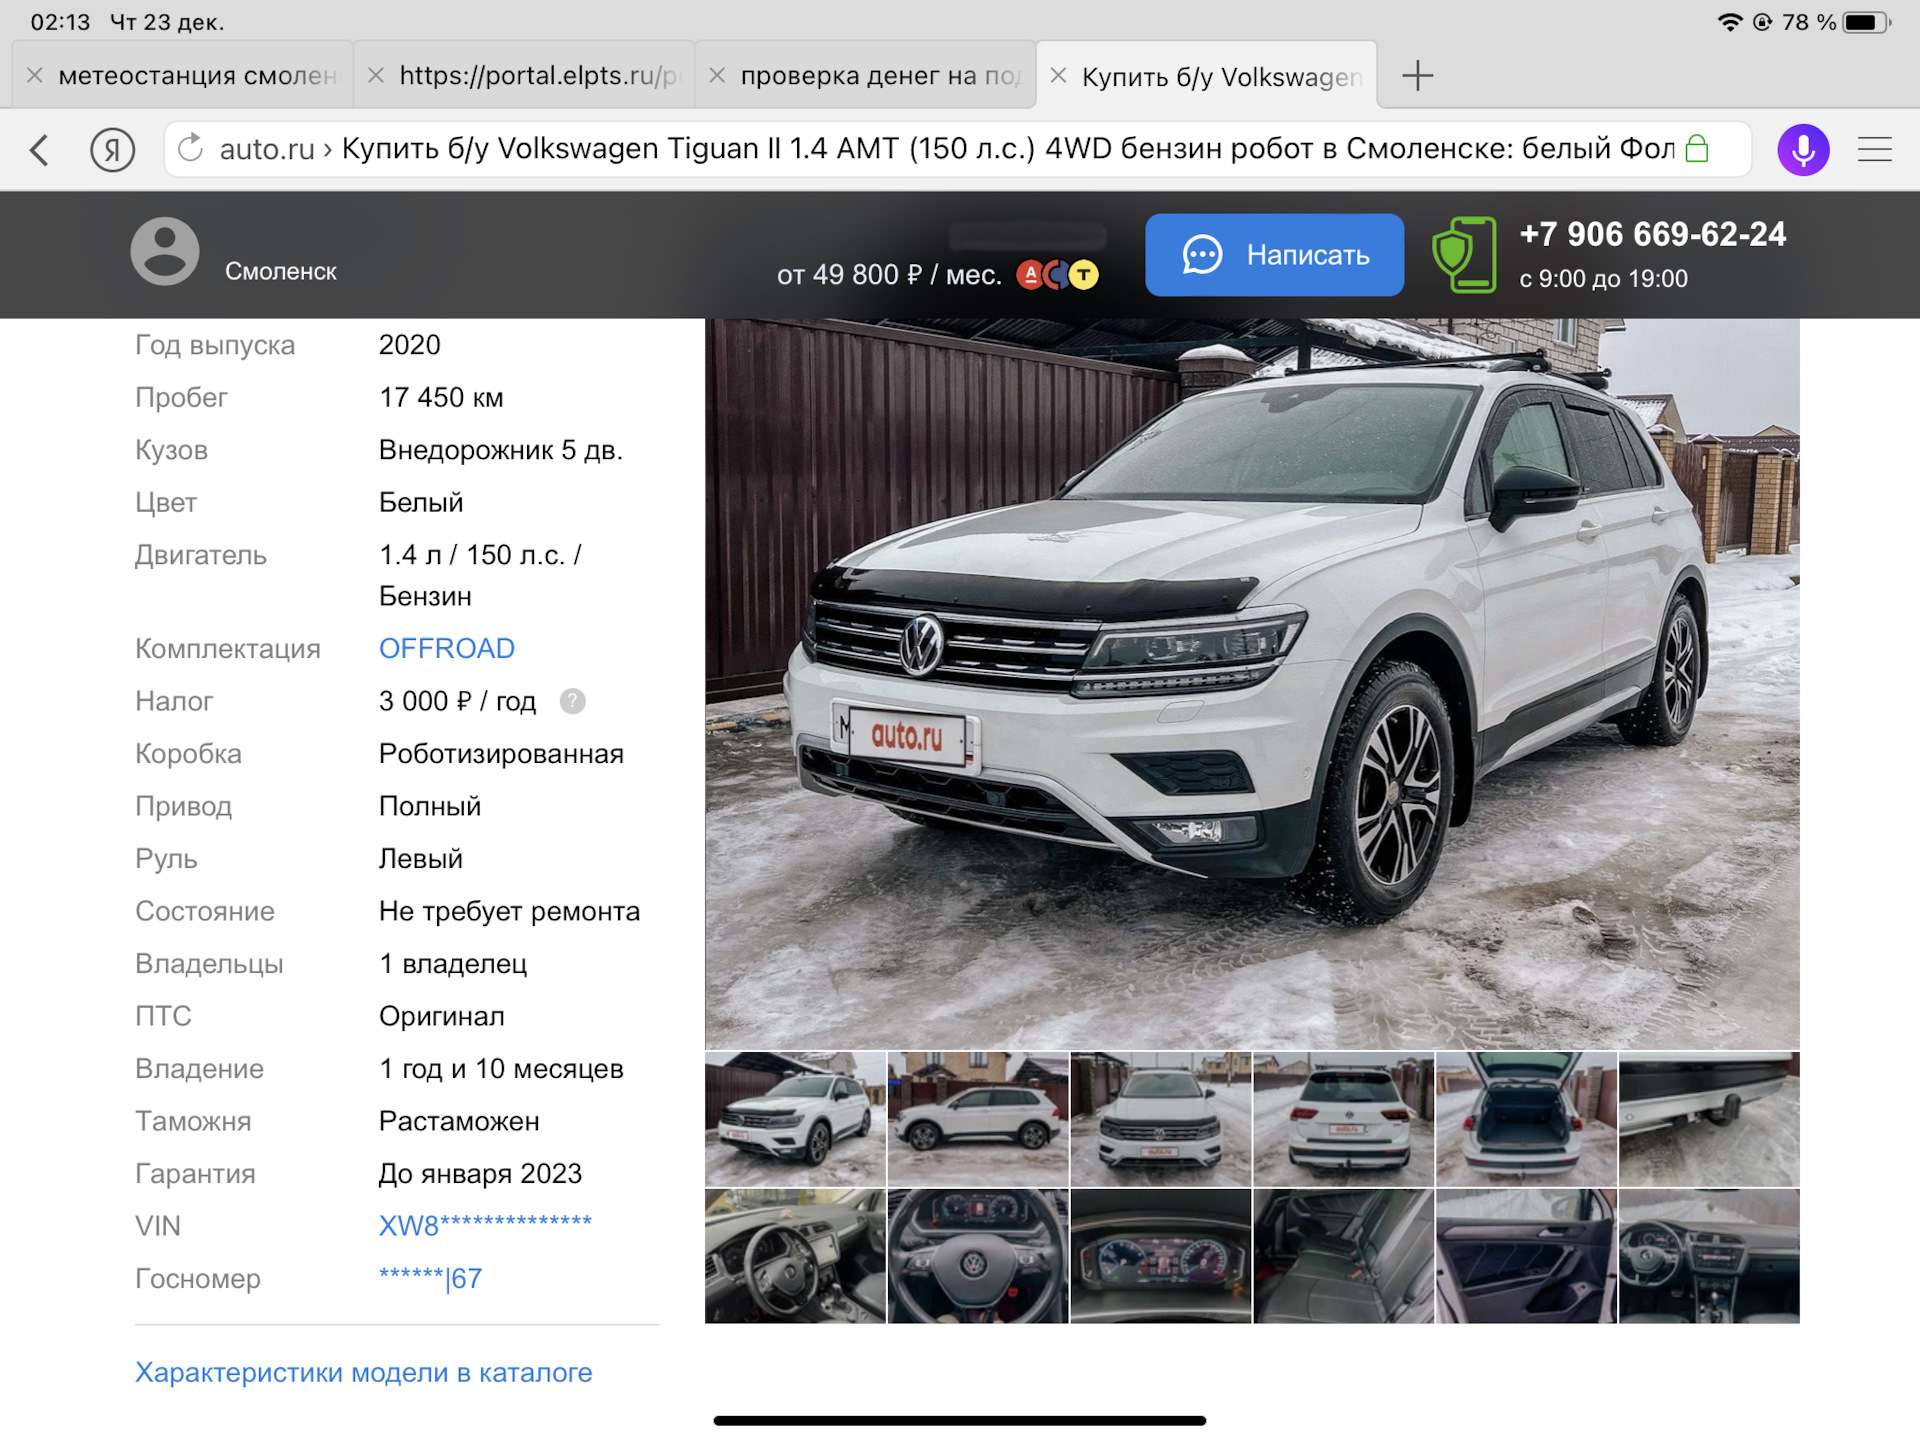Close the Купить б/у Volkswagen tab
Viewport: 1920px width, 1440px height.
coord(1058,76)
